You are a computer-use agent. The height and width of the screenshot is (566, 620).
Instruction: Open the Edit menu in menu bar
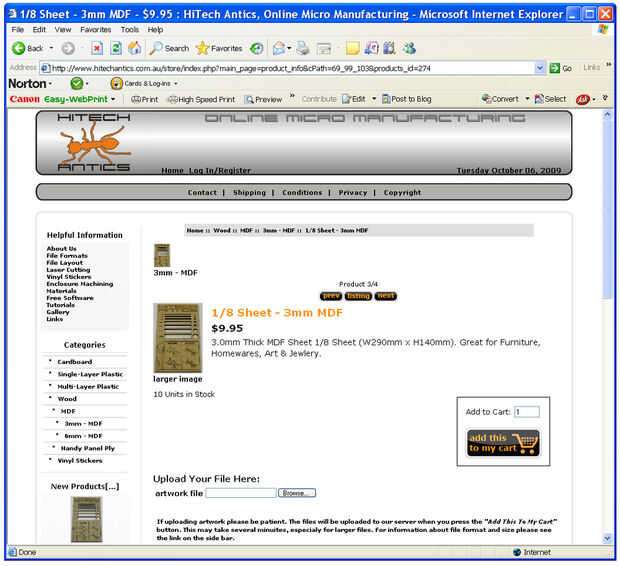(x=39, y=30)
